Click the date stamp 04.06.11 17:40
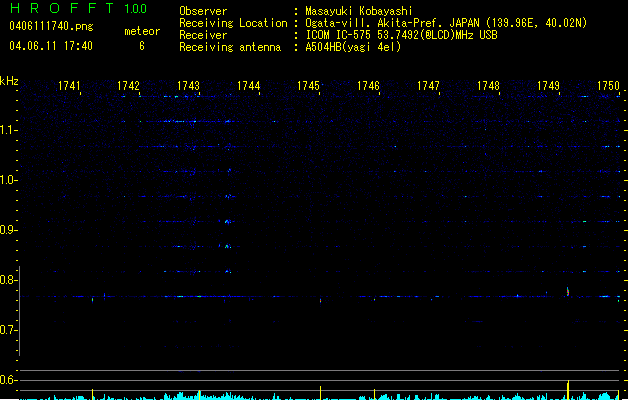The image size is (629, 400). click(51, 46)
